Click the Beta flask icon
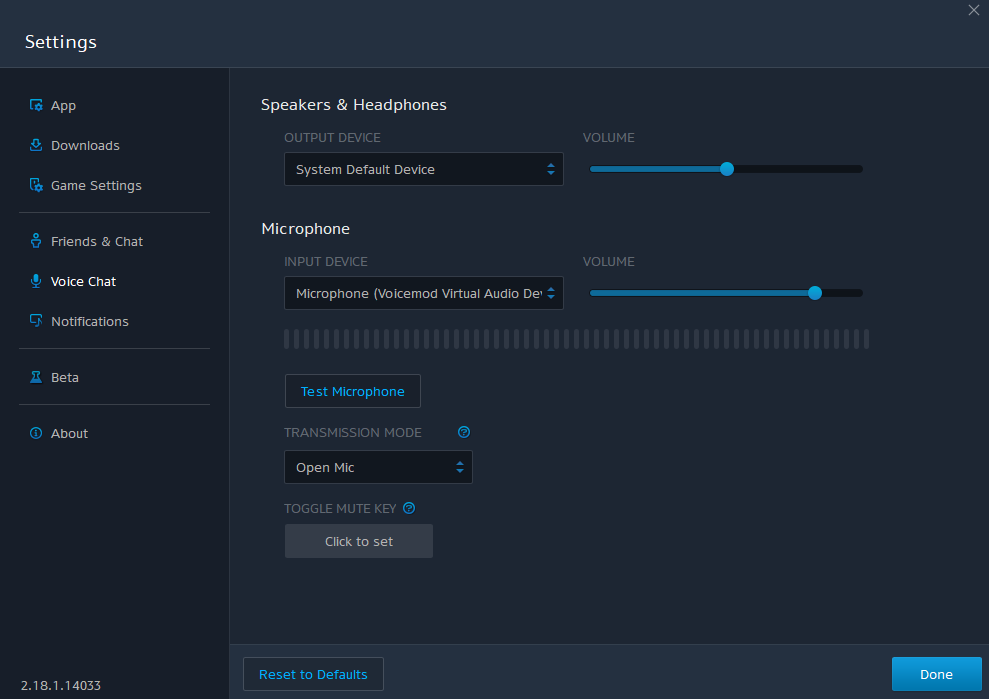This screenshot has width=989, height=699. click(x=36, y=377)
